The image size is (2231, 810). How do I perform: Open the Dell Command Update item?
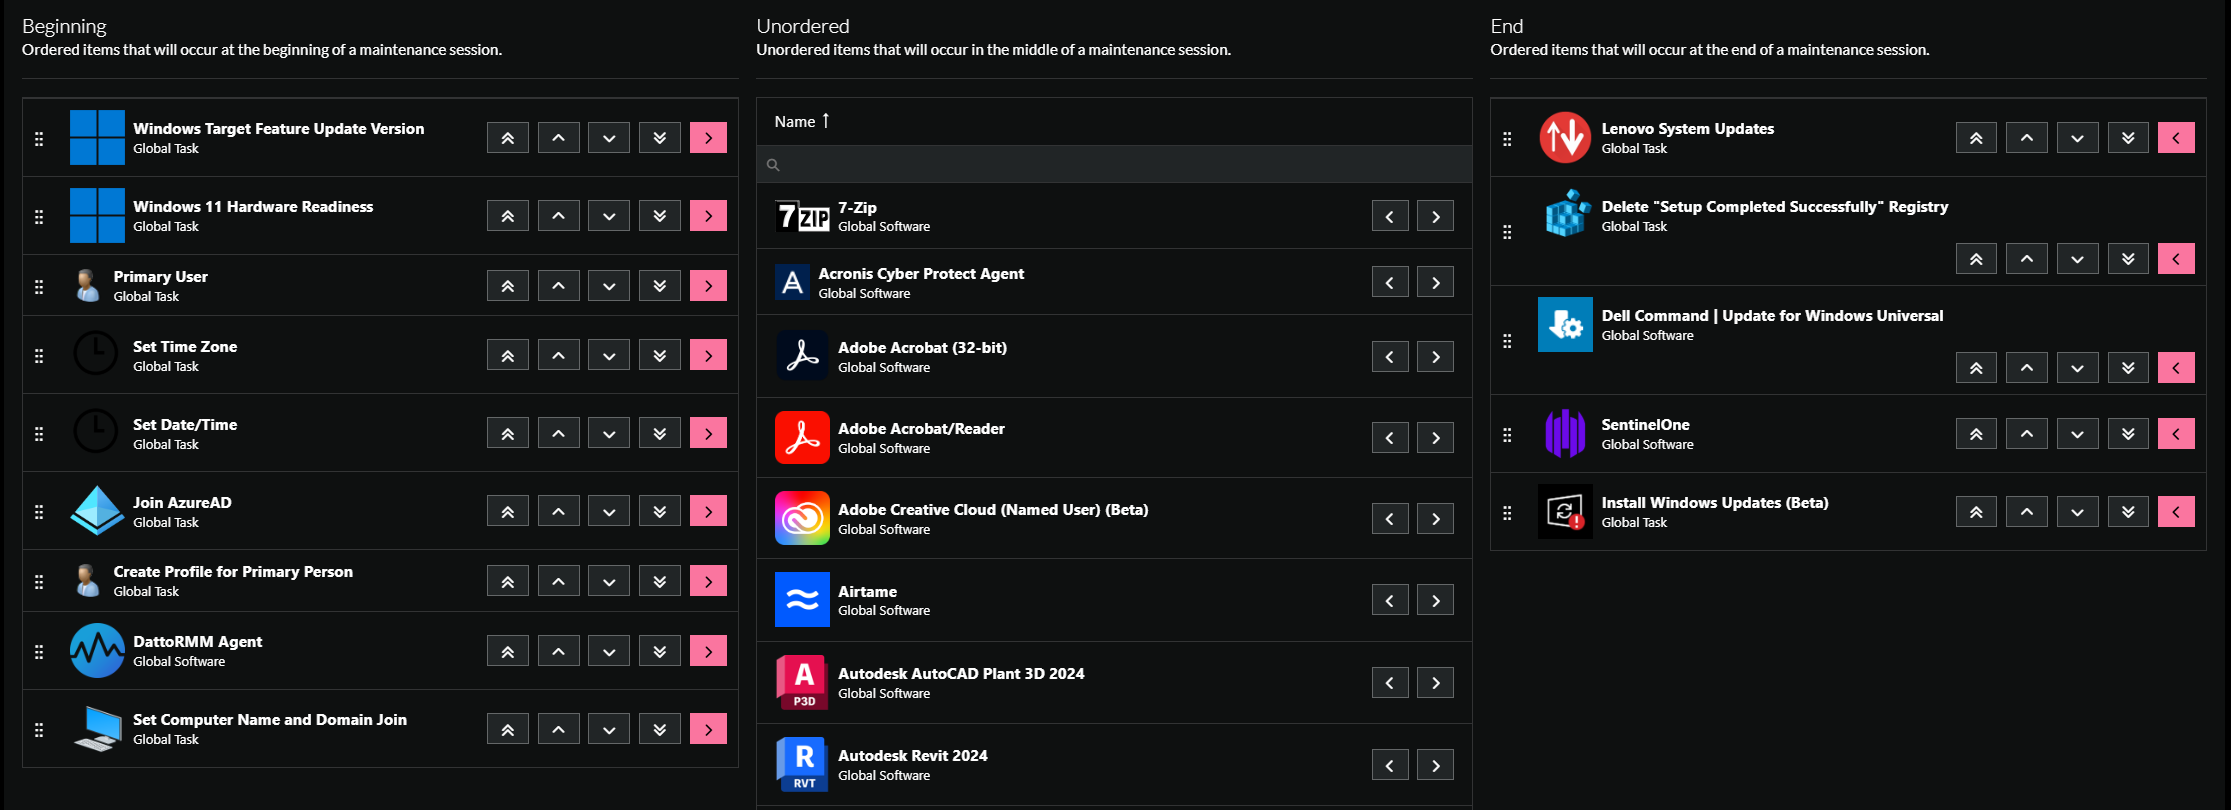pos(1772,316)
